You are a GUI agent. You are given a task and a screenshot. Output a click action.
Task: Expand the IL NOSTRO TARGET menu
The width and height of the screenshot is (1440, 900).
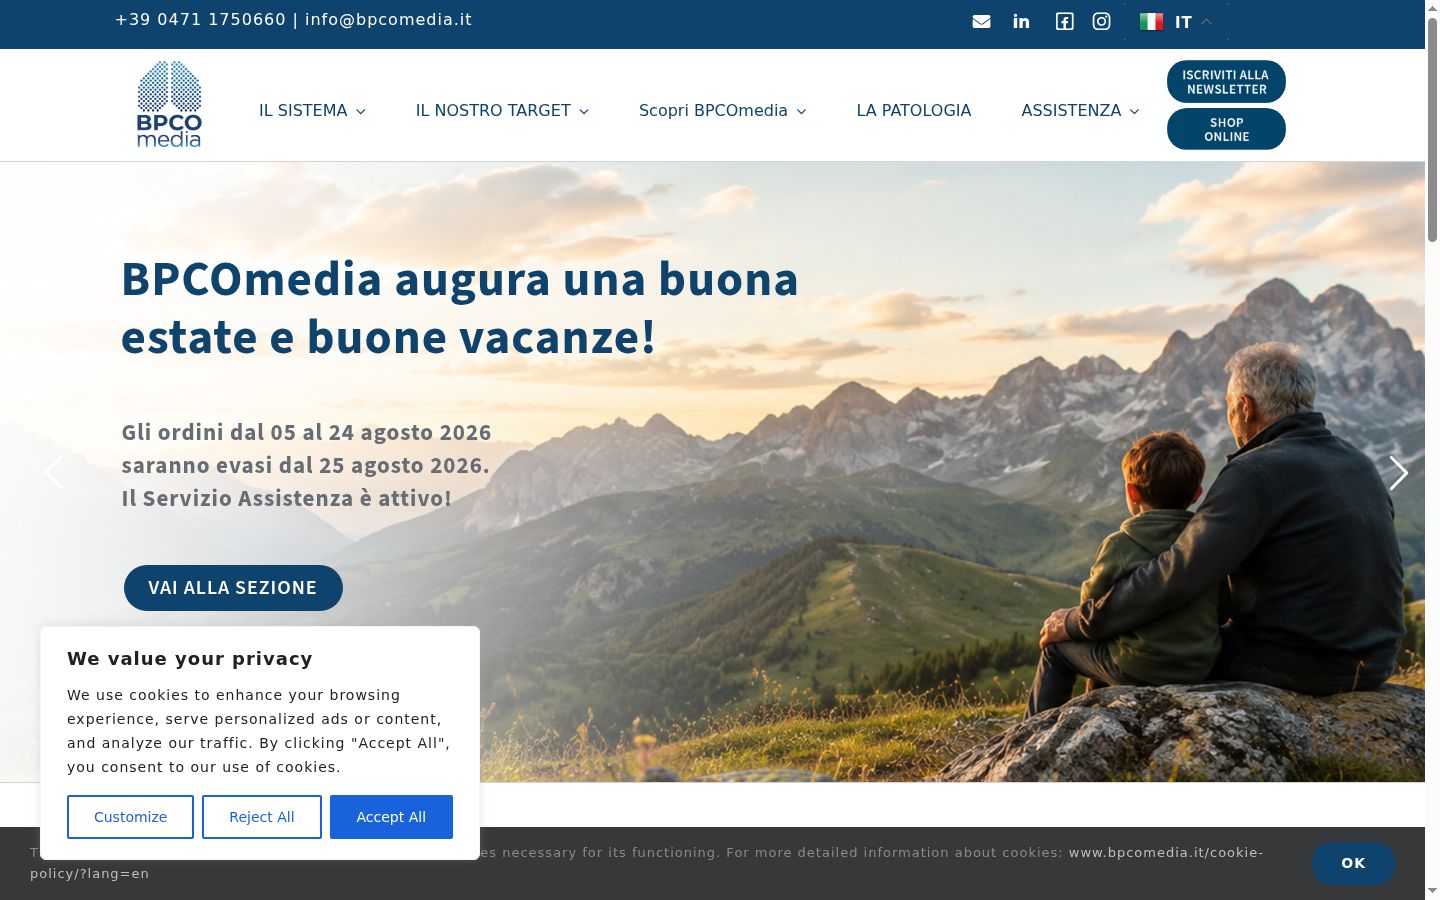pyautogui.click(x=502, y=110)
